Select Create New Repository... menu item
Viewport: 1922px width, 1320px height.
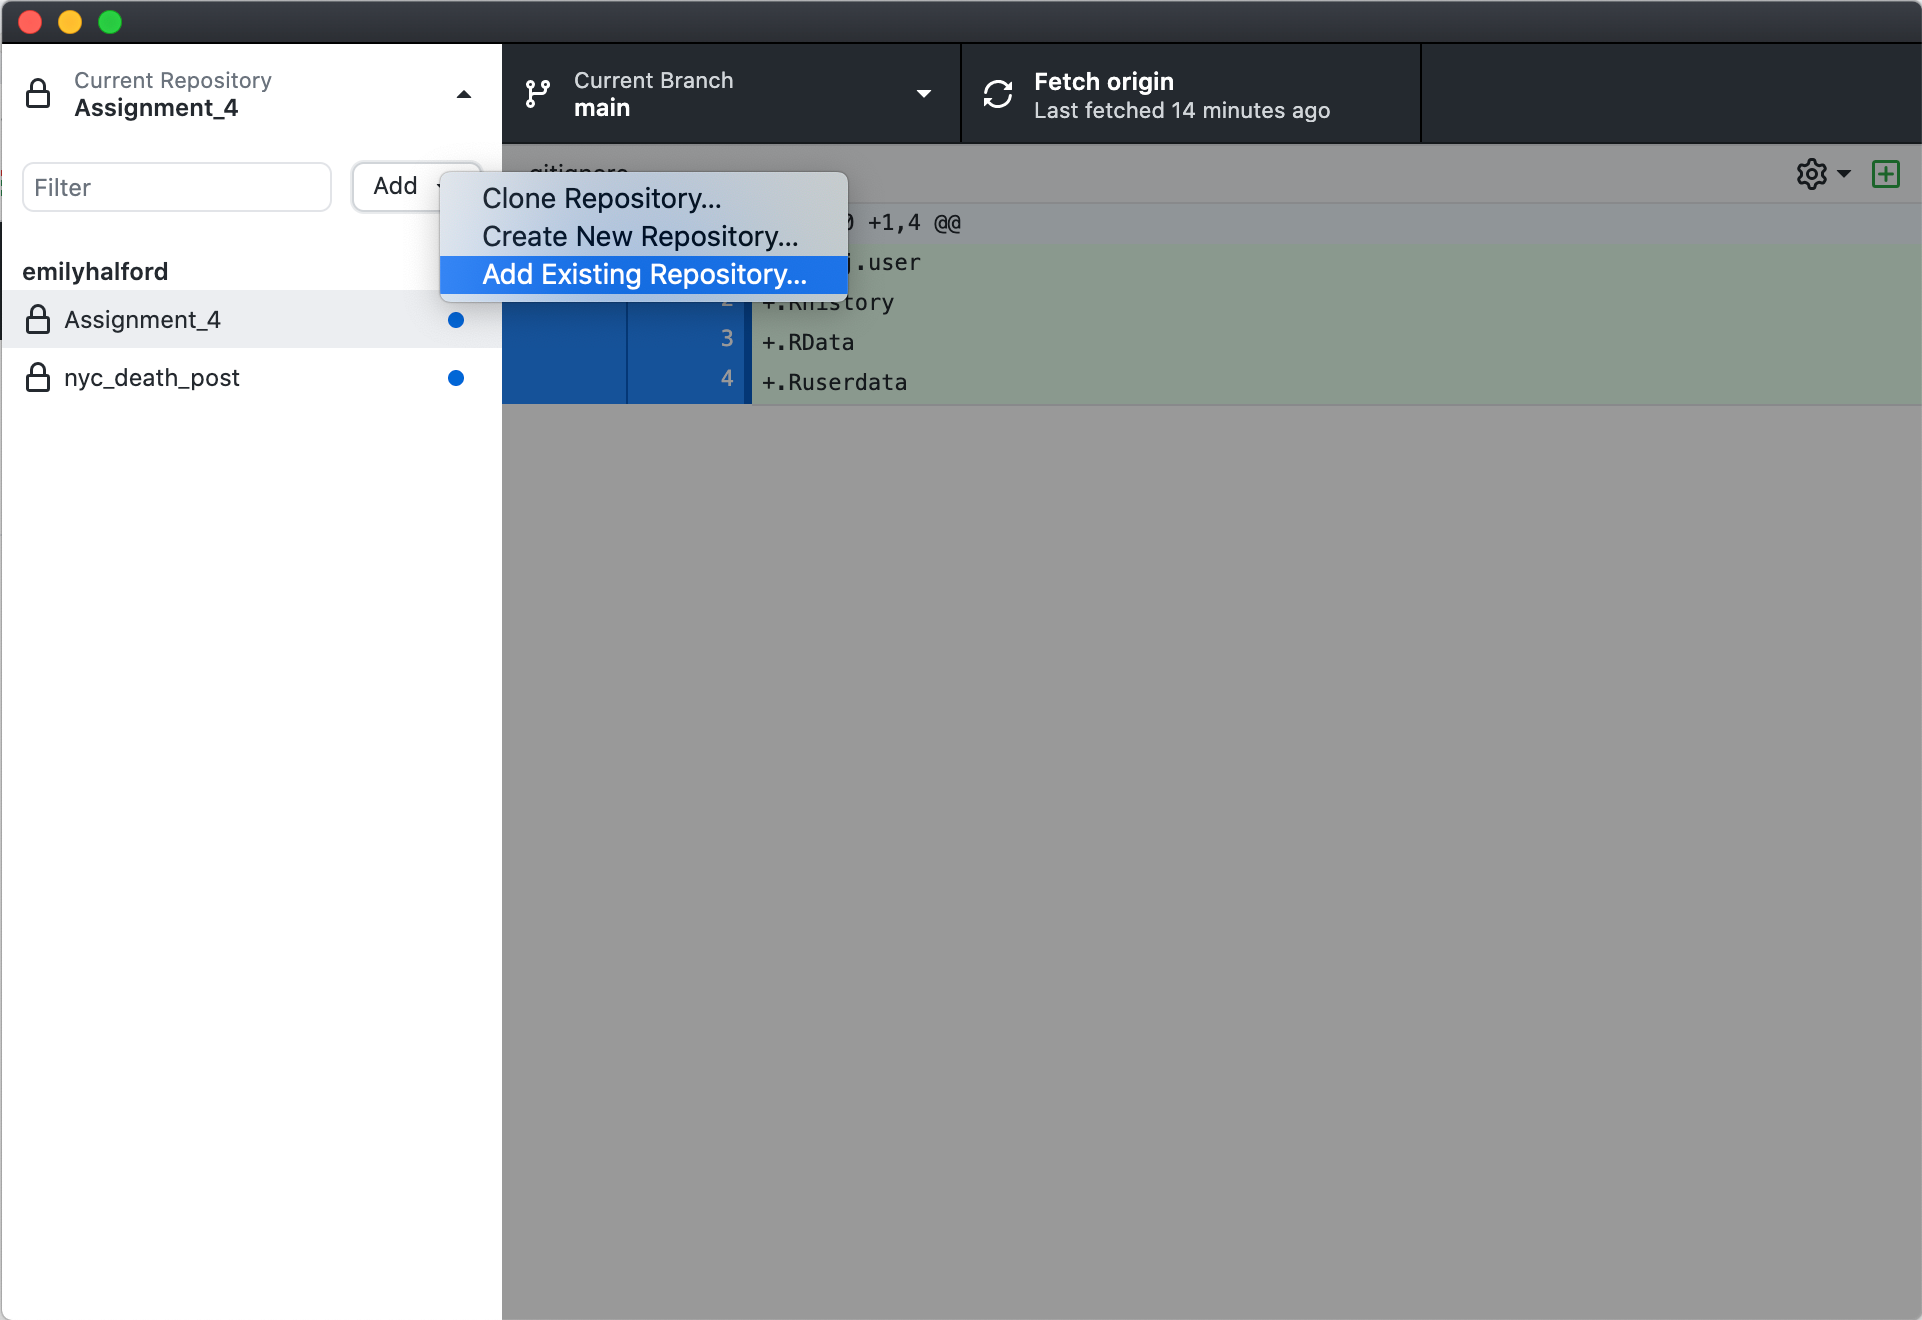click(640, 237)
